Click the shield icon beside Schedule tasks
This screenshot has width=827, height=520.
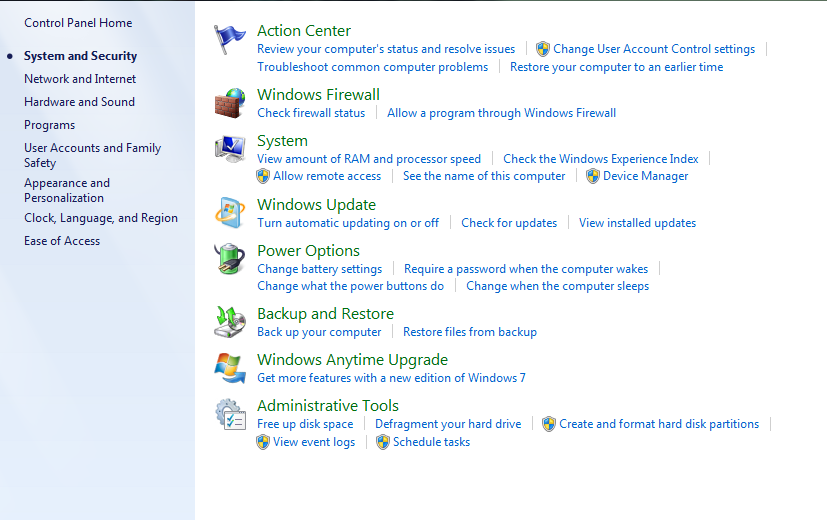coord(383,442)
